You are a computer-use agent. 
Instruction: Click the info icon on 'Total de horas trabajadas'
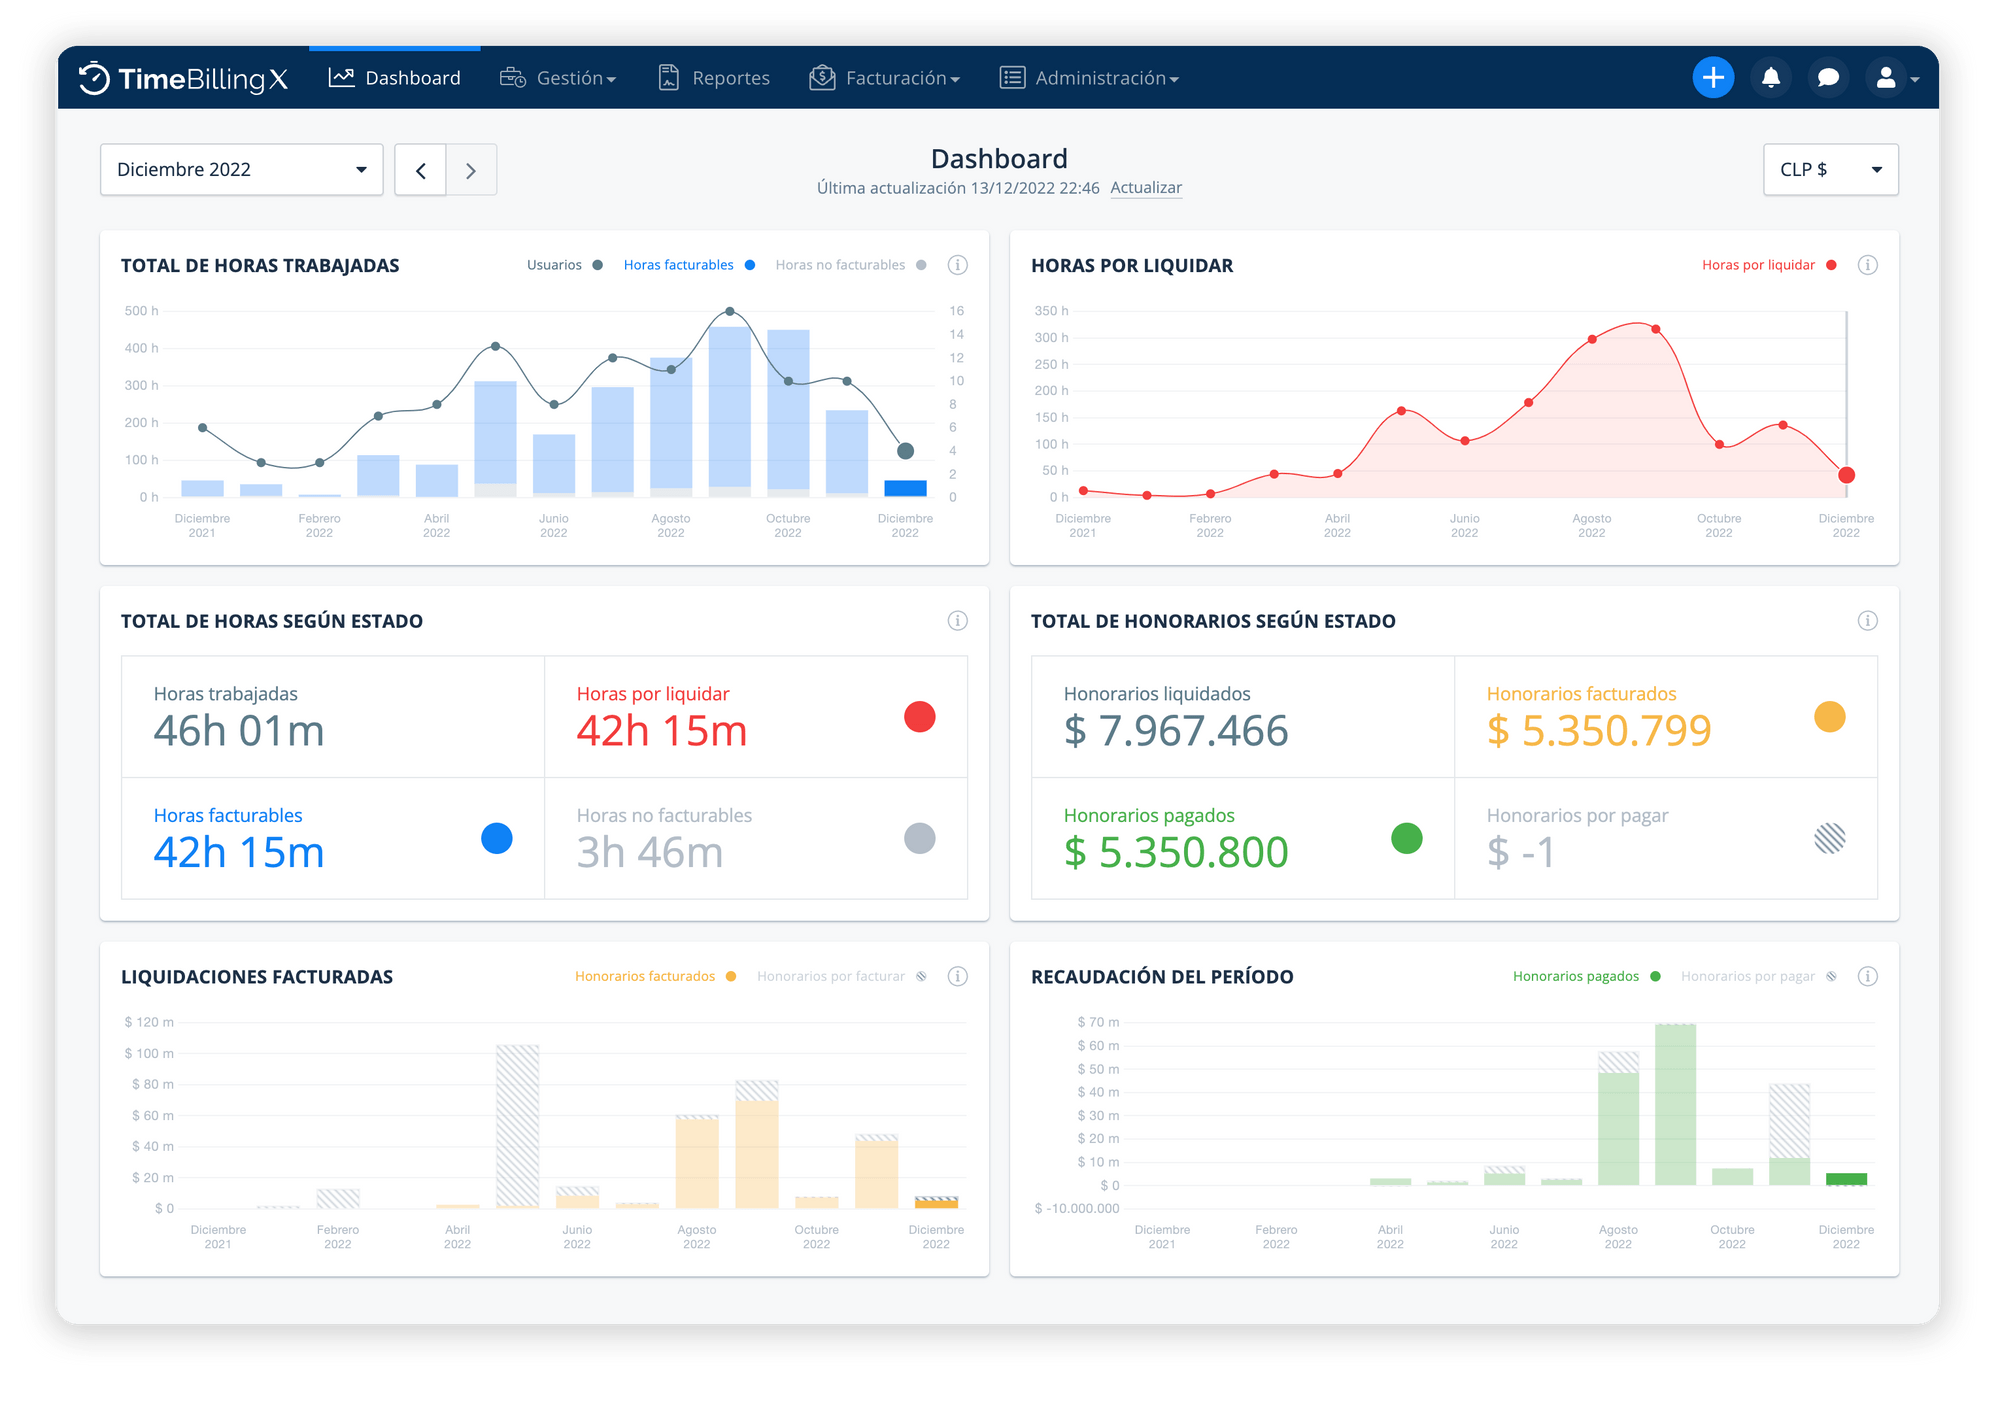957,264
